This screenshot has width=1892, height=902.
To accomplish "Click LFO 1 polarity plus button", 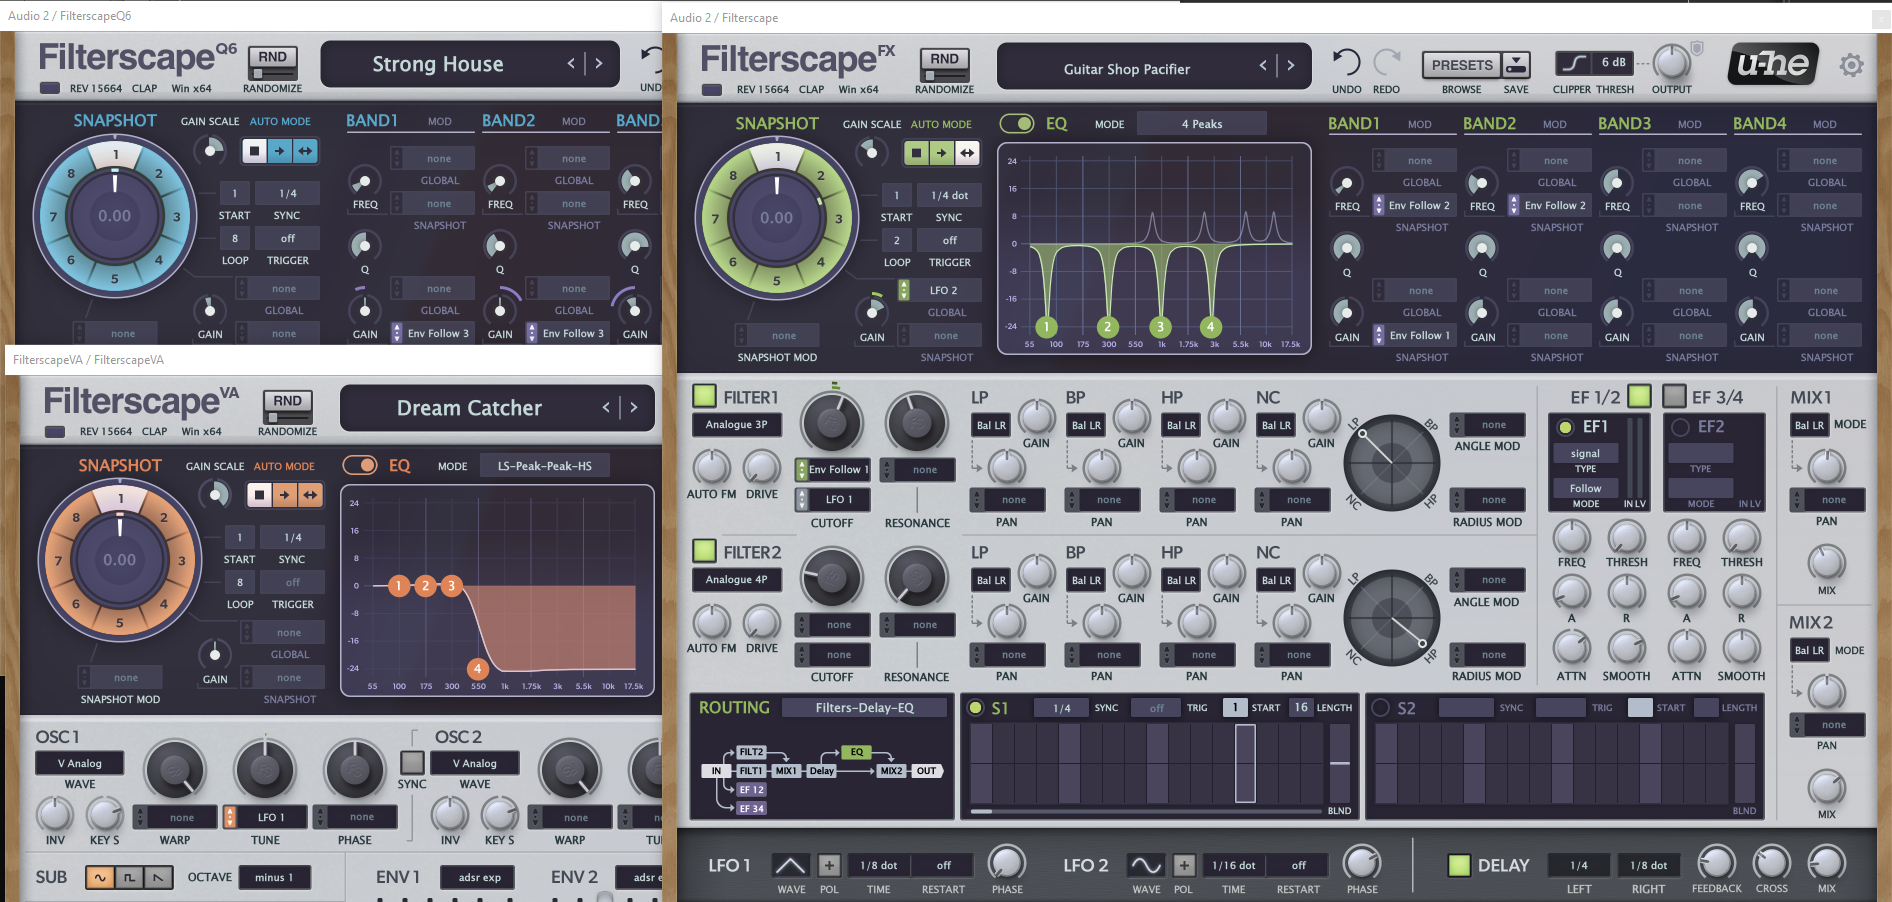I will click(x=829, y=865).
